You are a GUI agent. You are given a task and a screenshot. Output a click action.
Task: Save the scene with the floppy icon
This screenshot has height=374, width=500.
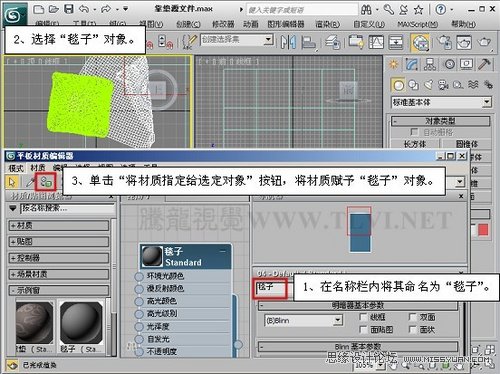(x=69, y=9)
